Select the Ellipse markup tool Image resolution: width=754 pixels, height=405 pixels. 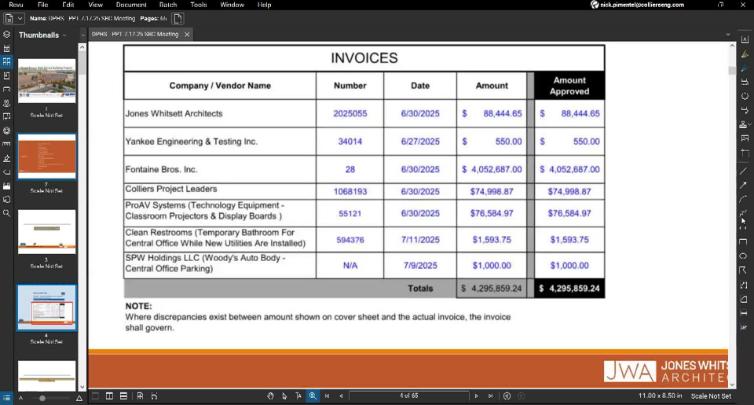pyautogui.click(x=744, y=256)
